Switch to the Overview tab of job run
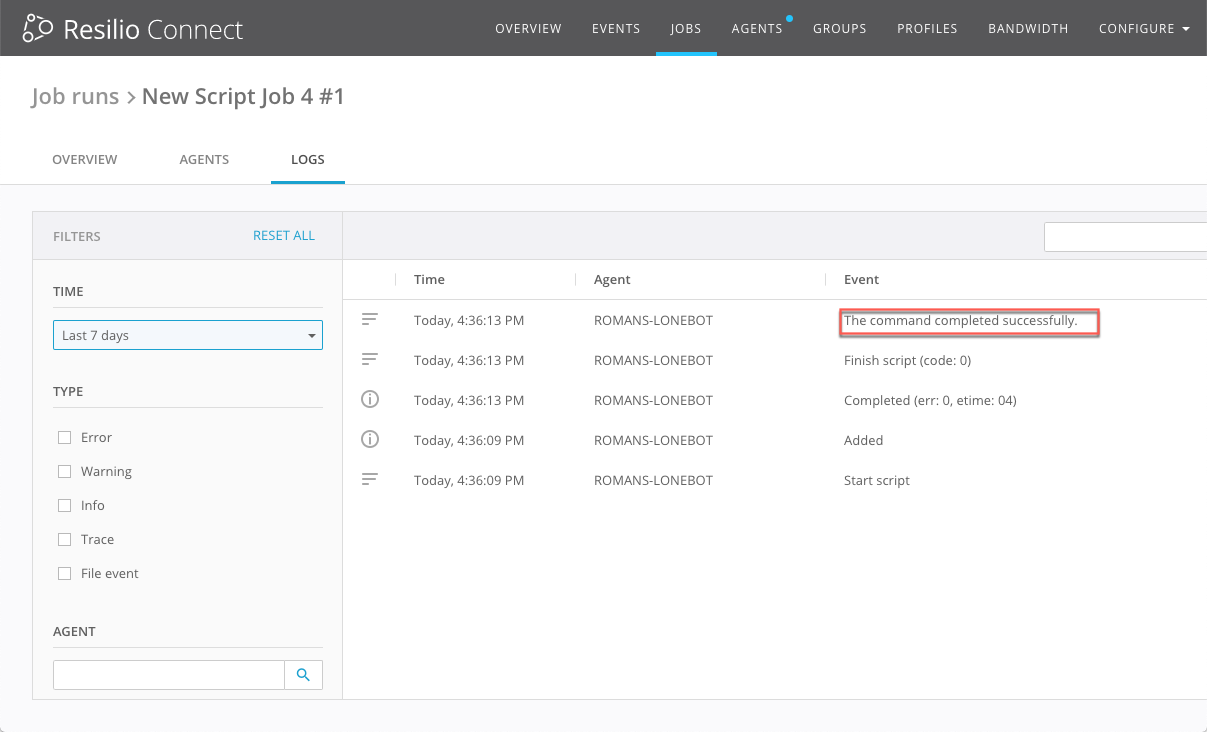The width and height of the screenshot is (1207, 732). (85, 159)
